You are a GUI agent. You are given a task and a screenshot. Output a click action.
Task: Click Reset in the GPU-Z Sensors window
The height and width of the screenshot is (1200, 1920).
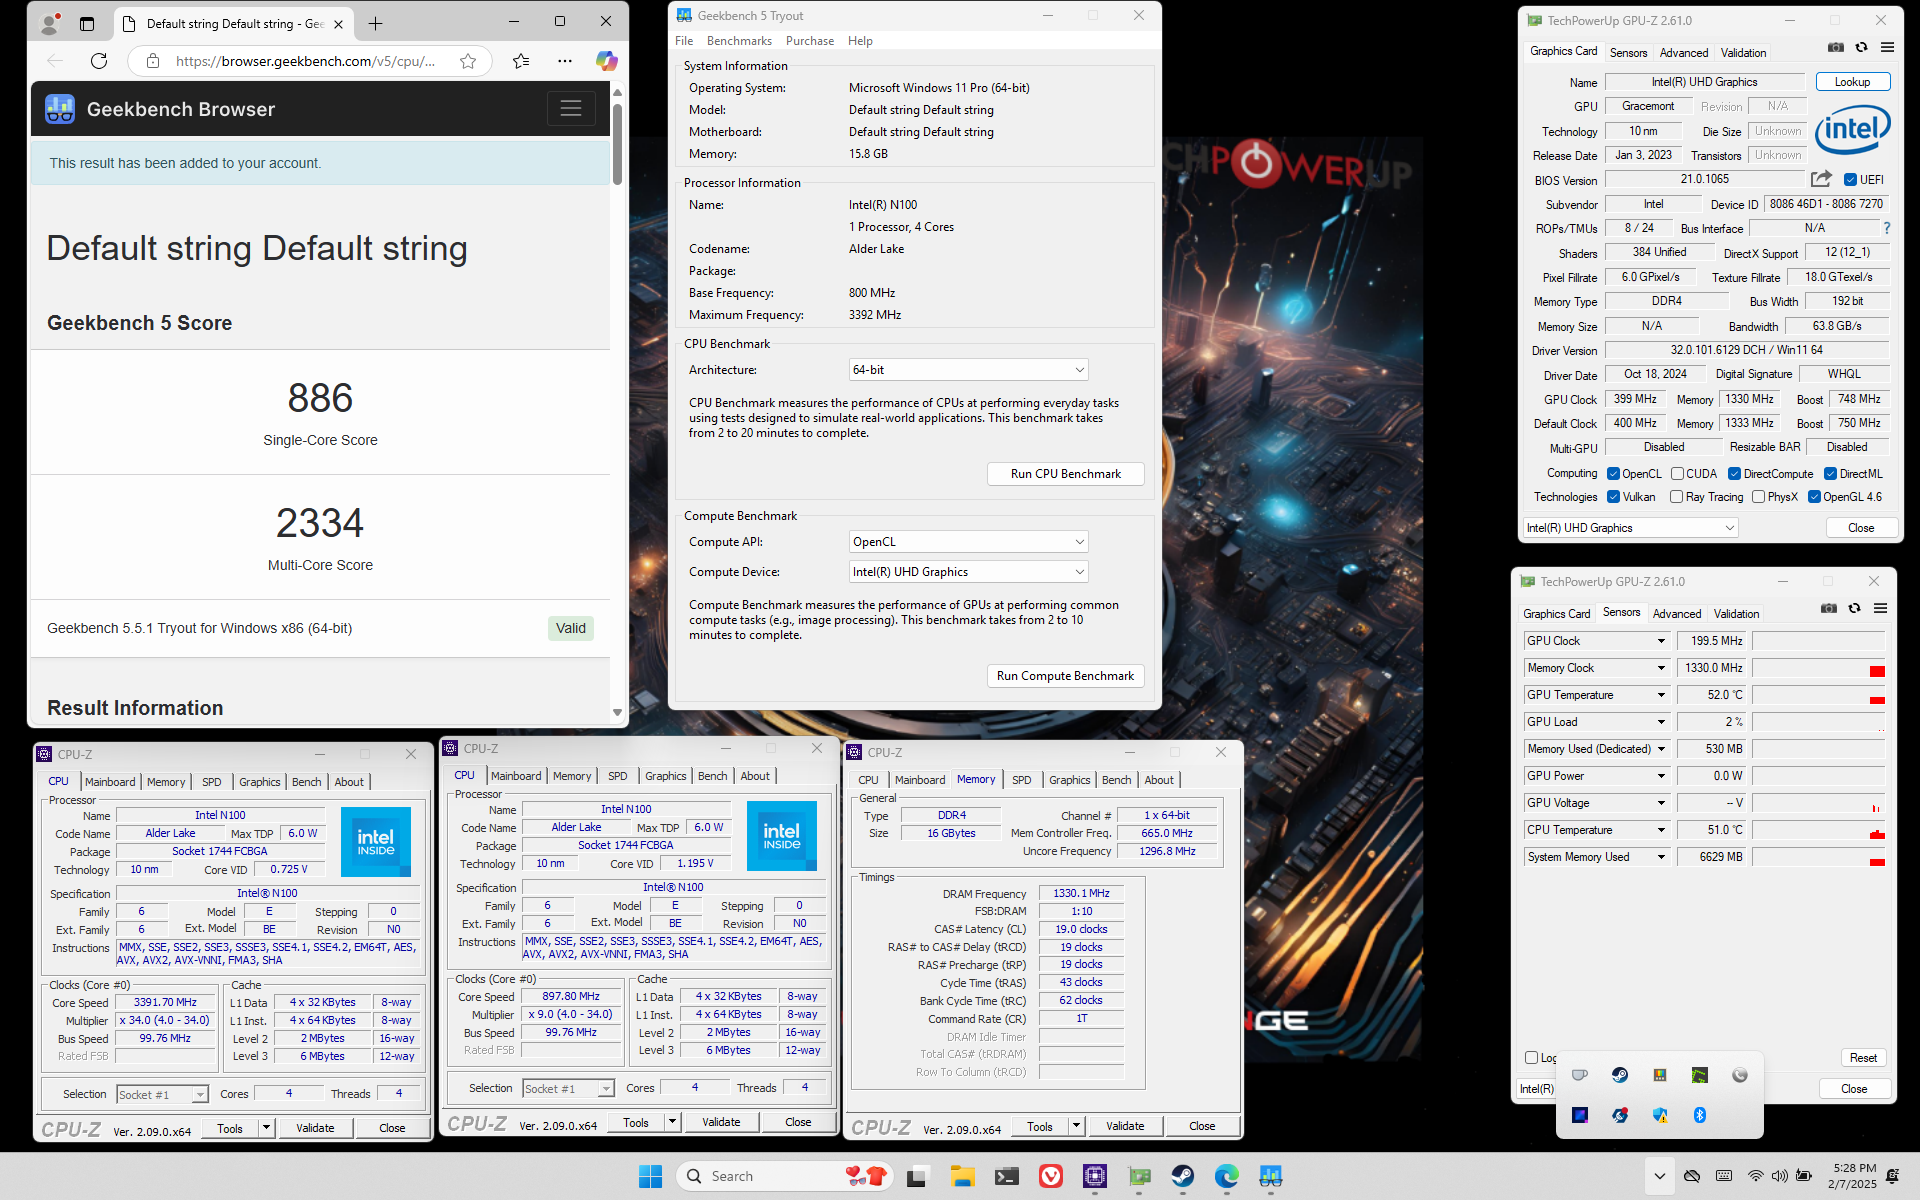pos(1863,1058)
